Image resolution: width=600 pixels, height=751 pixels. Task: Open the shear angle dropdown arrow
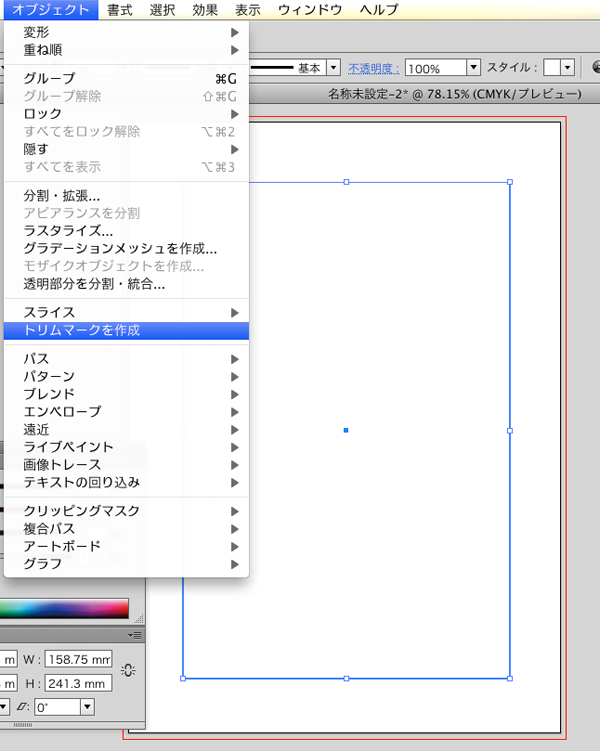pos(87,707)
